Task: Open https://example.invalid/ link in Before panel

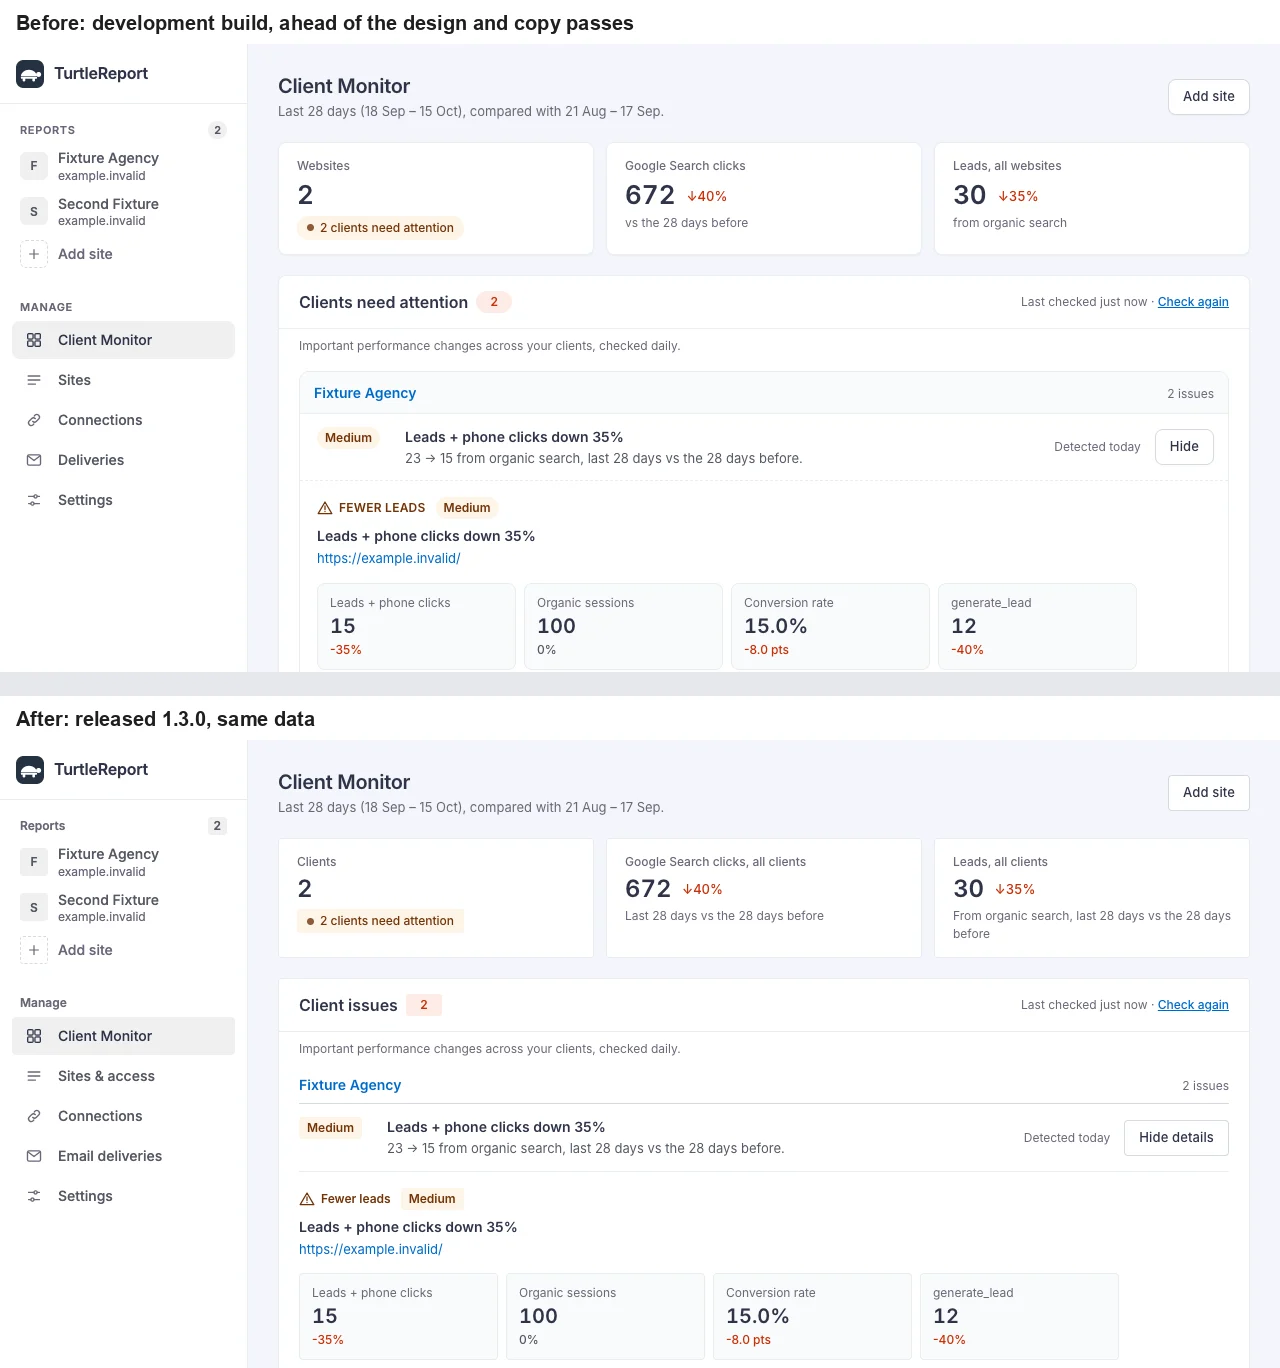Action: click(x=389, y=558)
